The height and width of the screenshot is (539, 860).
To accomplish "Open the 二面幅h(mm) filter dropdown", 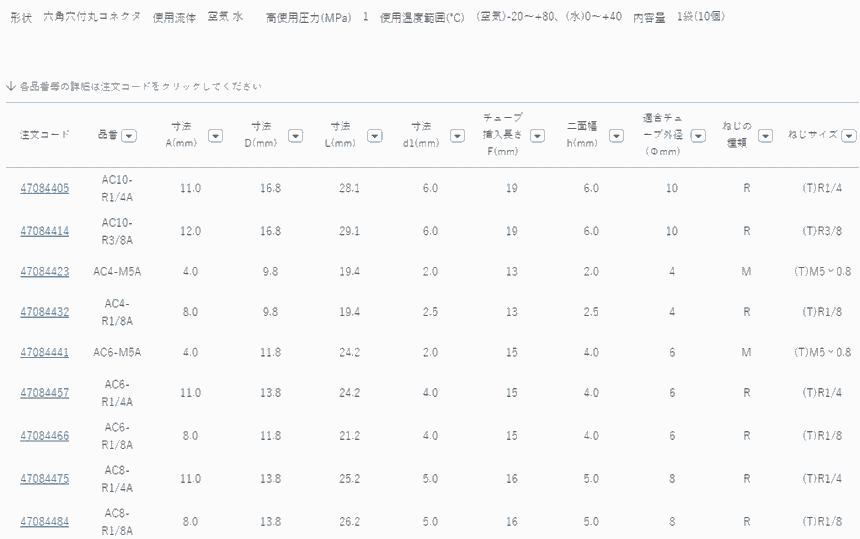I will [617, 136].
